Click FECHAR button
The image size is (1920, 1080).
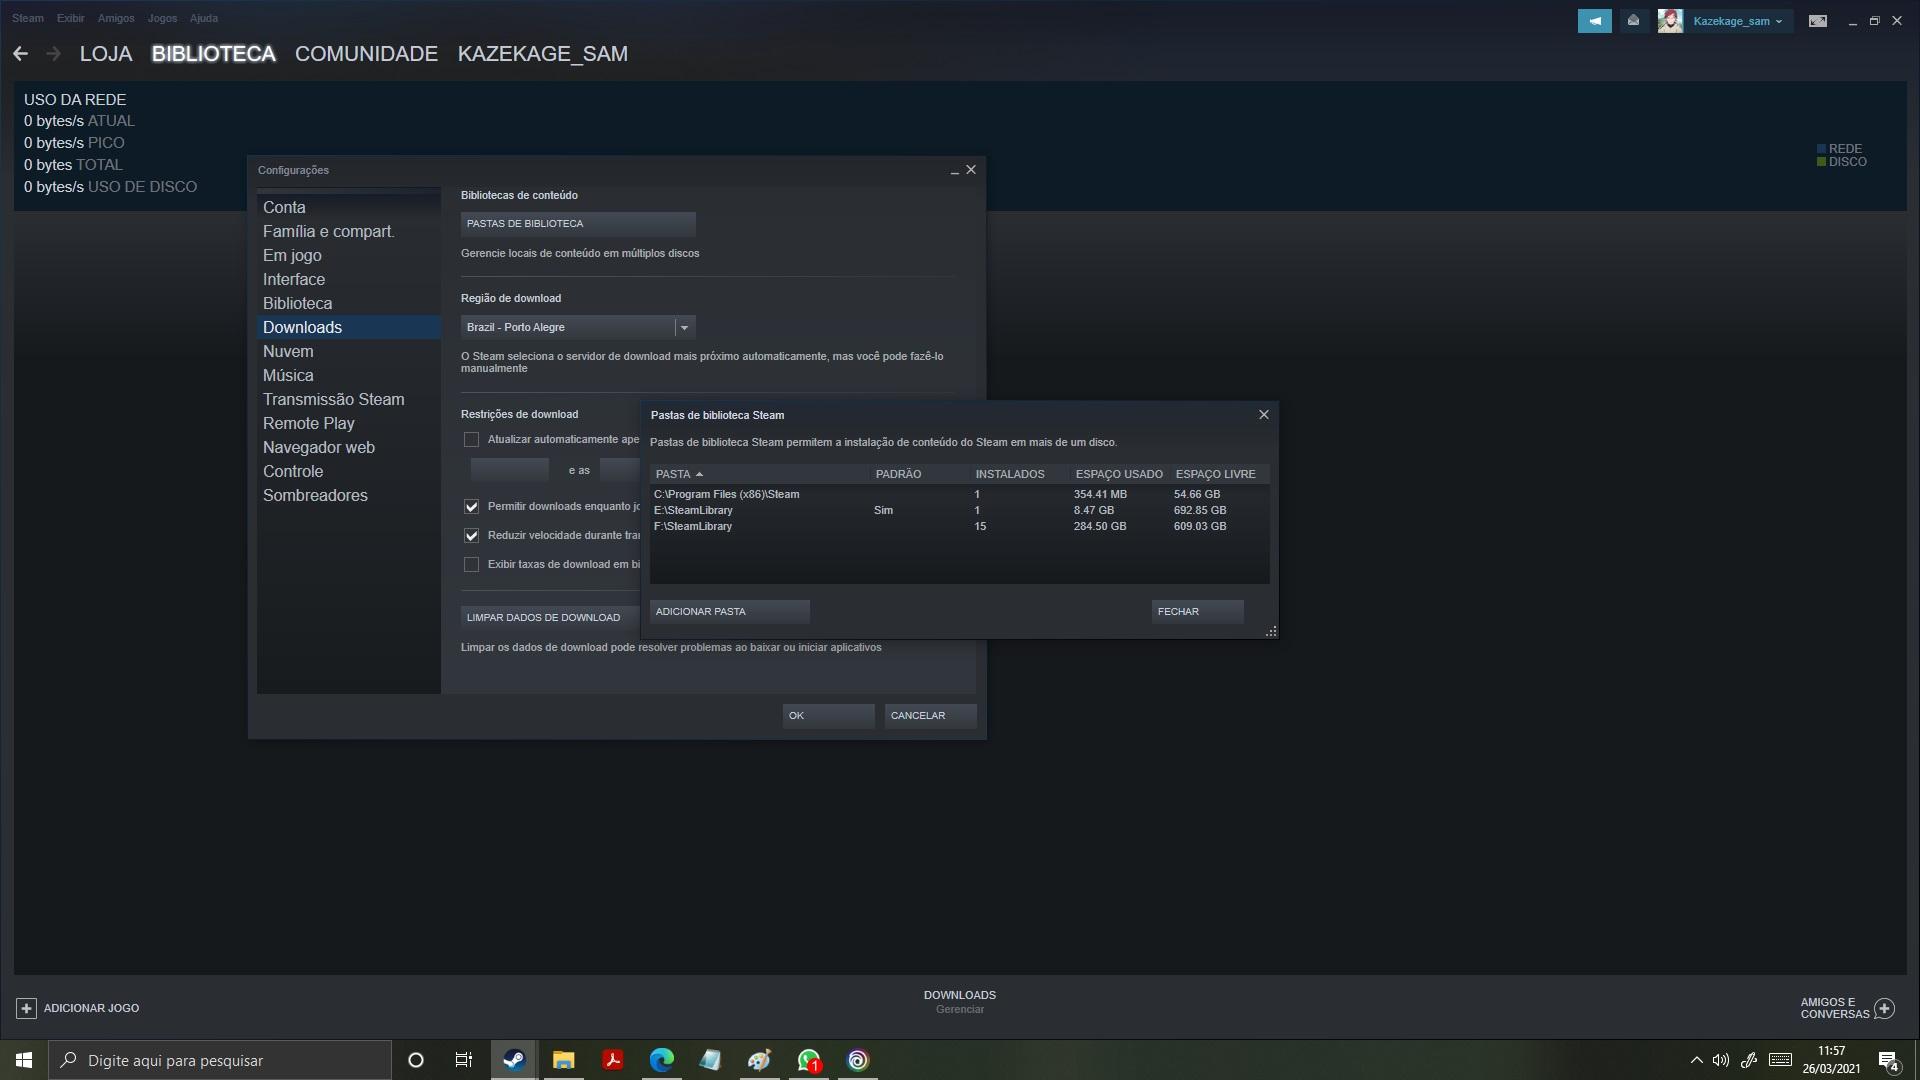[x=1198, y=612]
